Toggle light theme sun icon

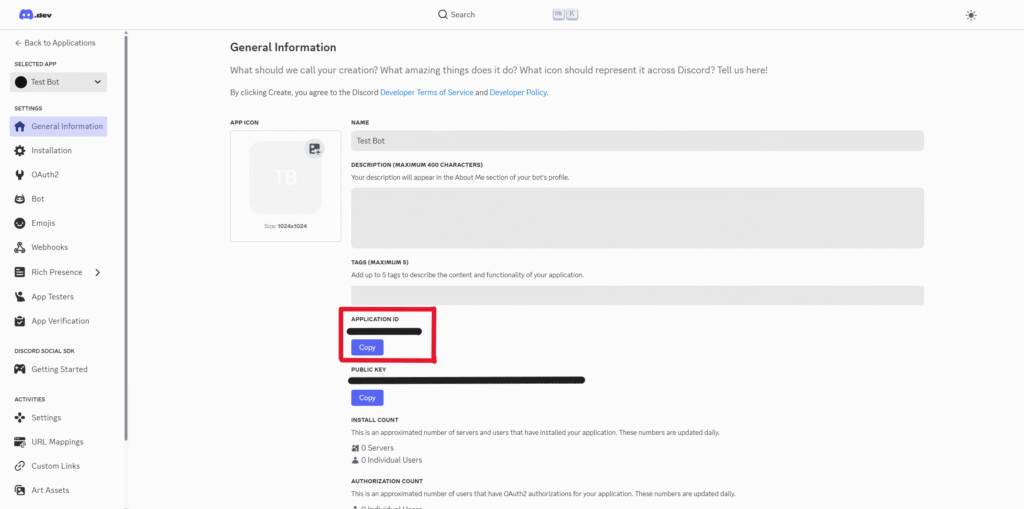coord(971,15)
